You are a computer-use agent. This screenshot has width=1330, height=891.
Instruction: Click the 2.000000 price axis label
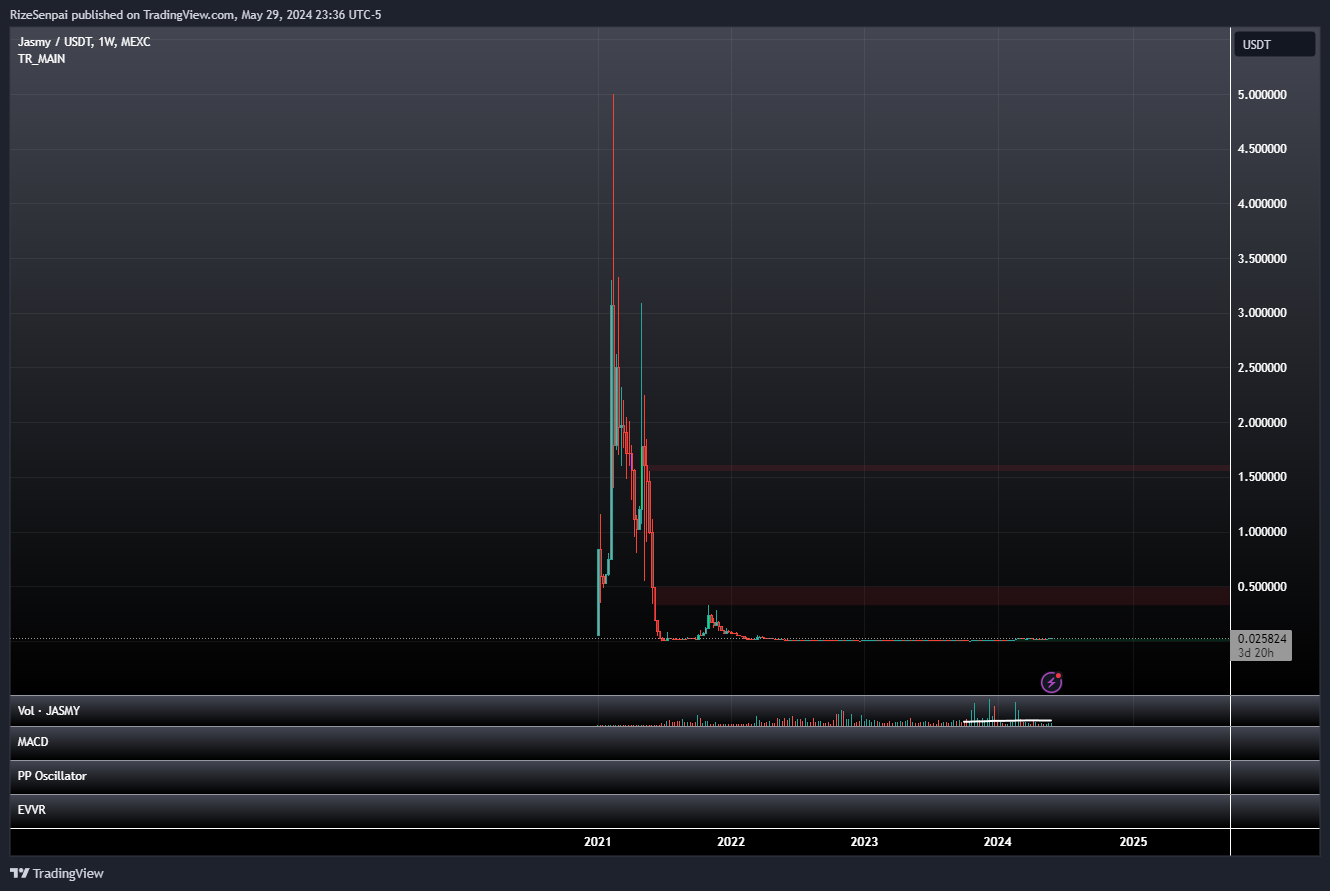pos(1262,423)
